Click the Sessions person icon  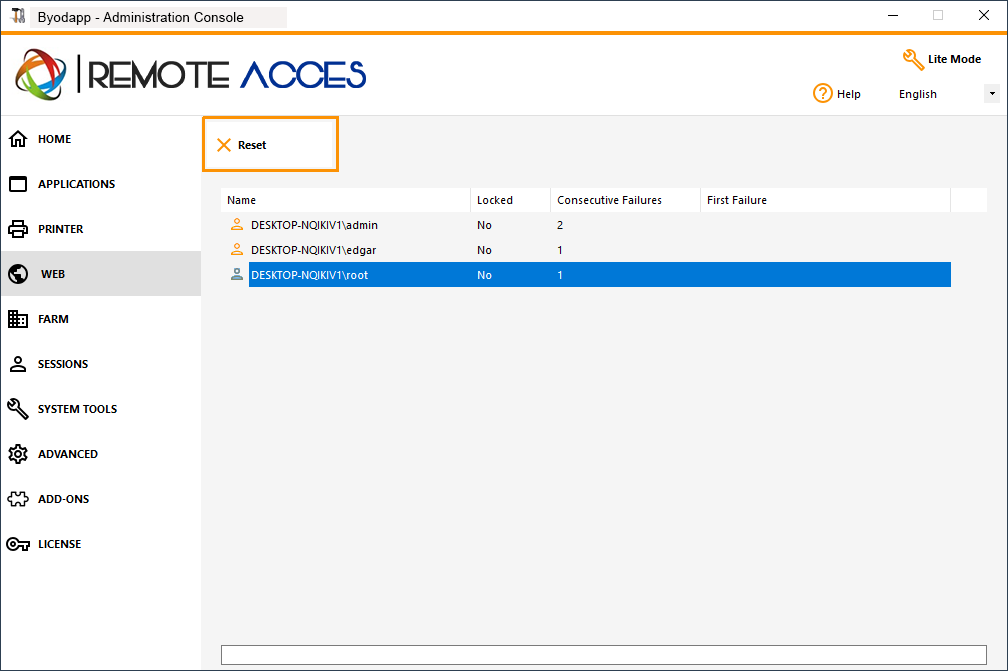click(x=18, y=364)
